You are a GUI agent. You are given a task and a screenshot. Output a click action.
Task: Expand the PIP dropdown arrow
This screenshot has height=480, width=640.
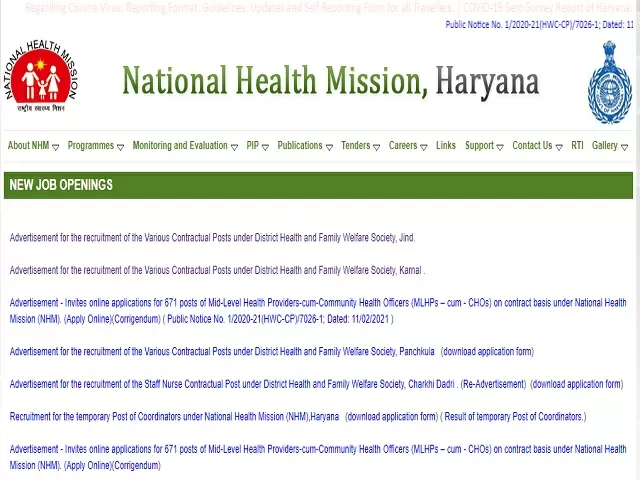click(x=265, y=147)
